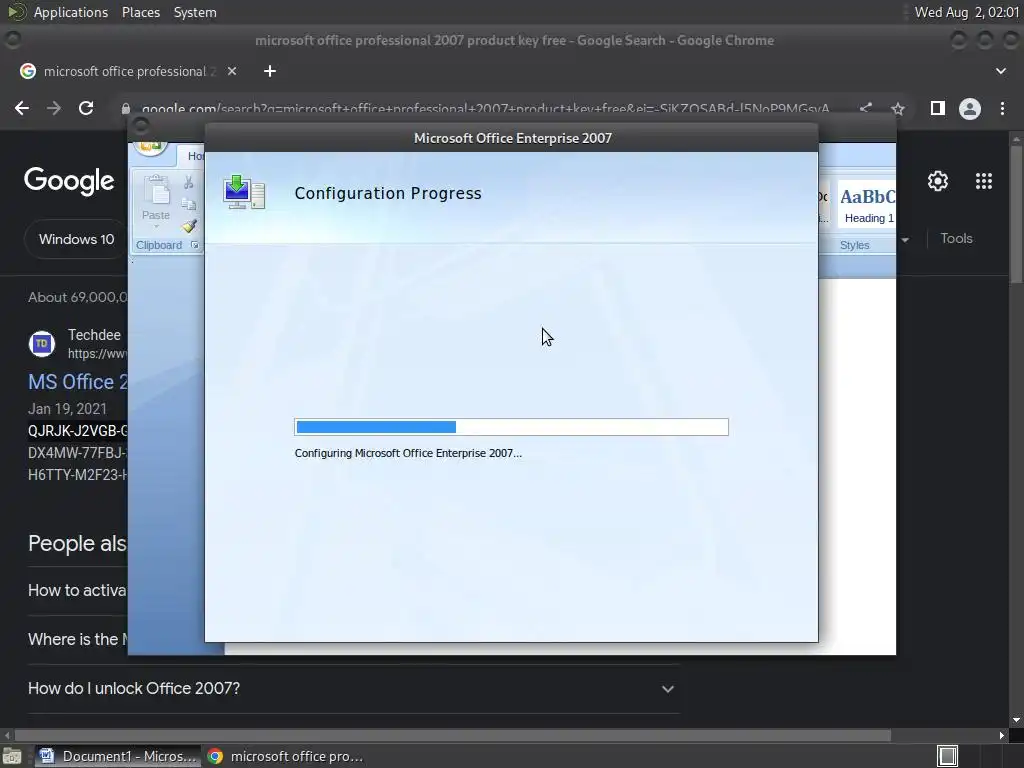
Task: Open Google quick settings gear
Action: pos(938,181)
